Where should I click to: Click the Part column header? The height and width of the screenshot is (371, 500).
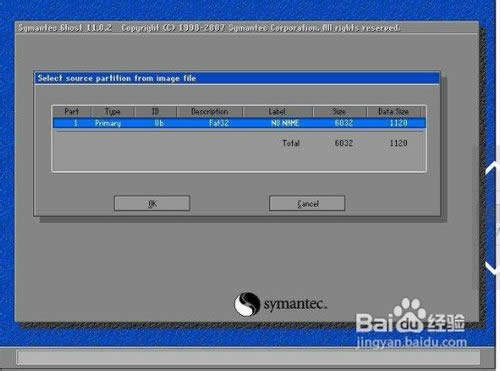tap(72, 111)
